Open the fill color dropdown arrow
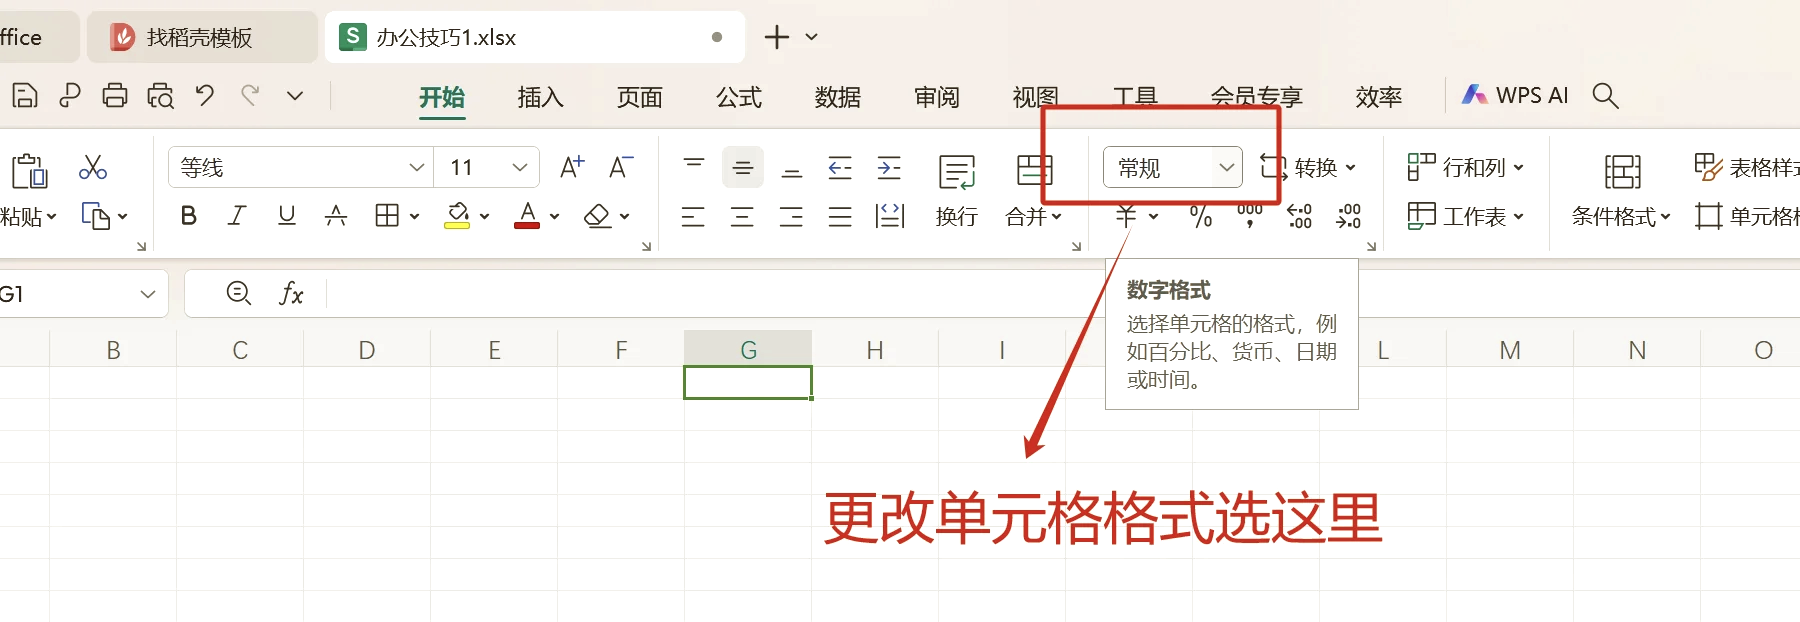The image size is (1800, 622). [484, 216]
